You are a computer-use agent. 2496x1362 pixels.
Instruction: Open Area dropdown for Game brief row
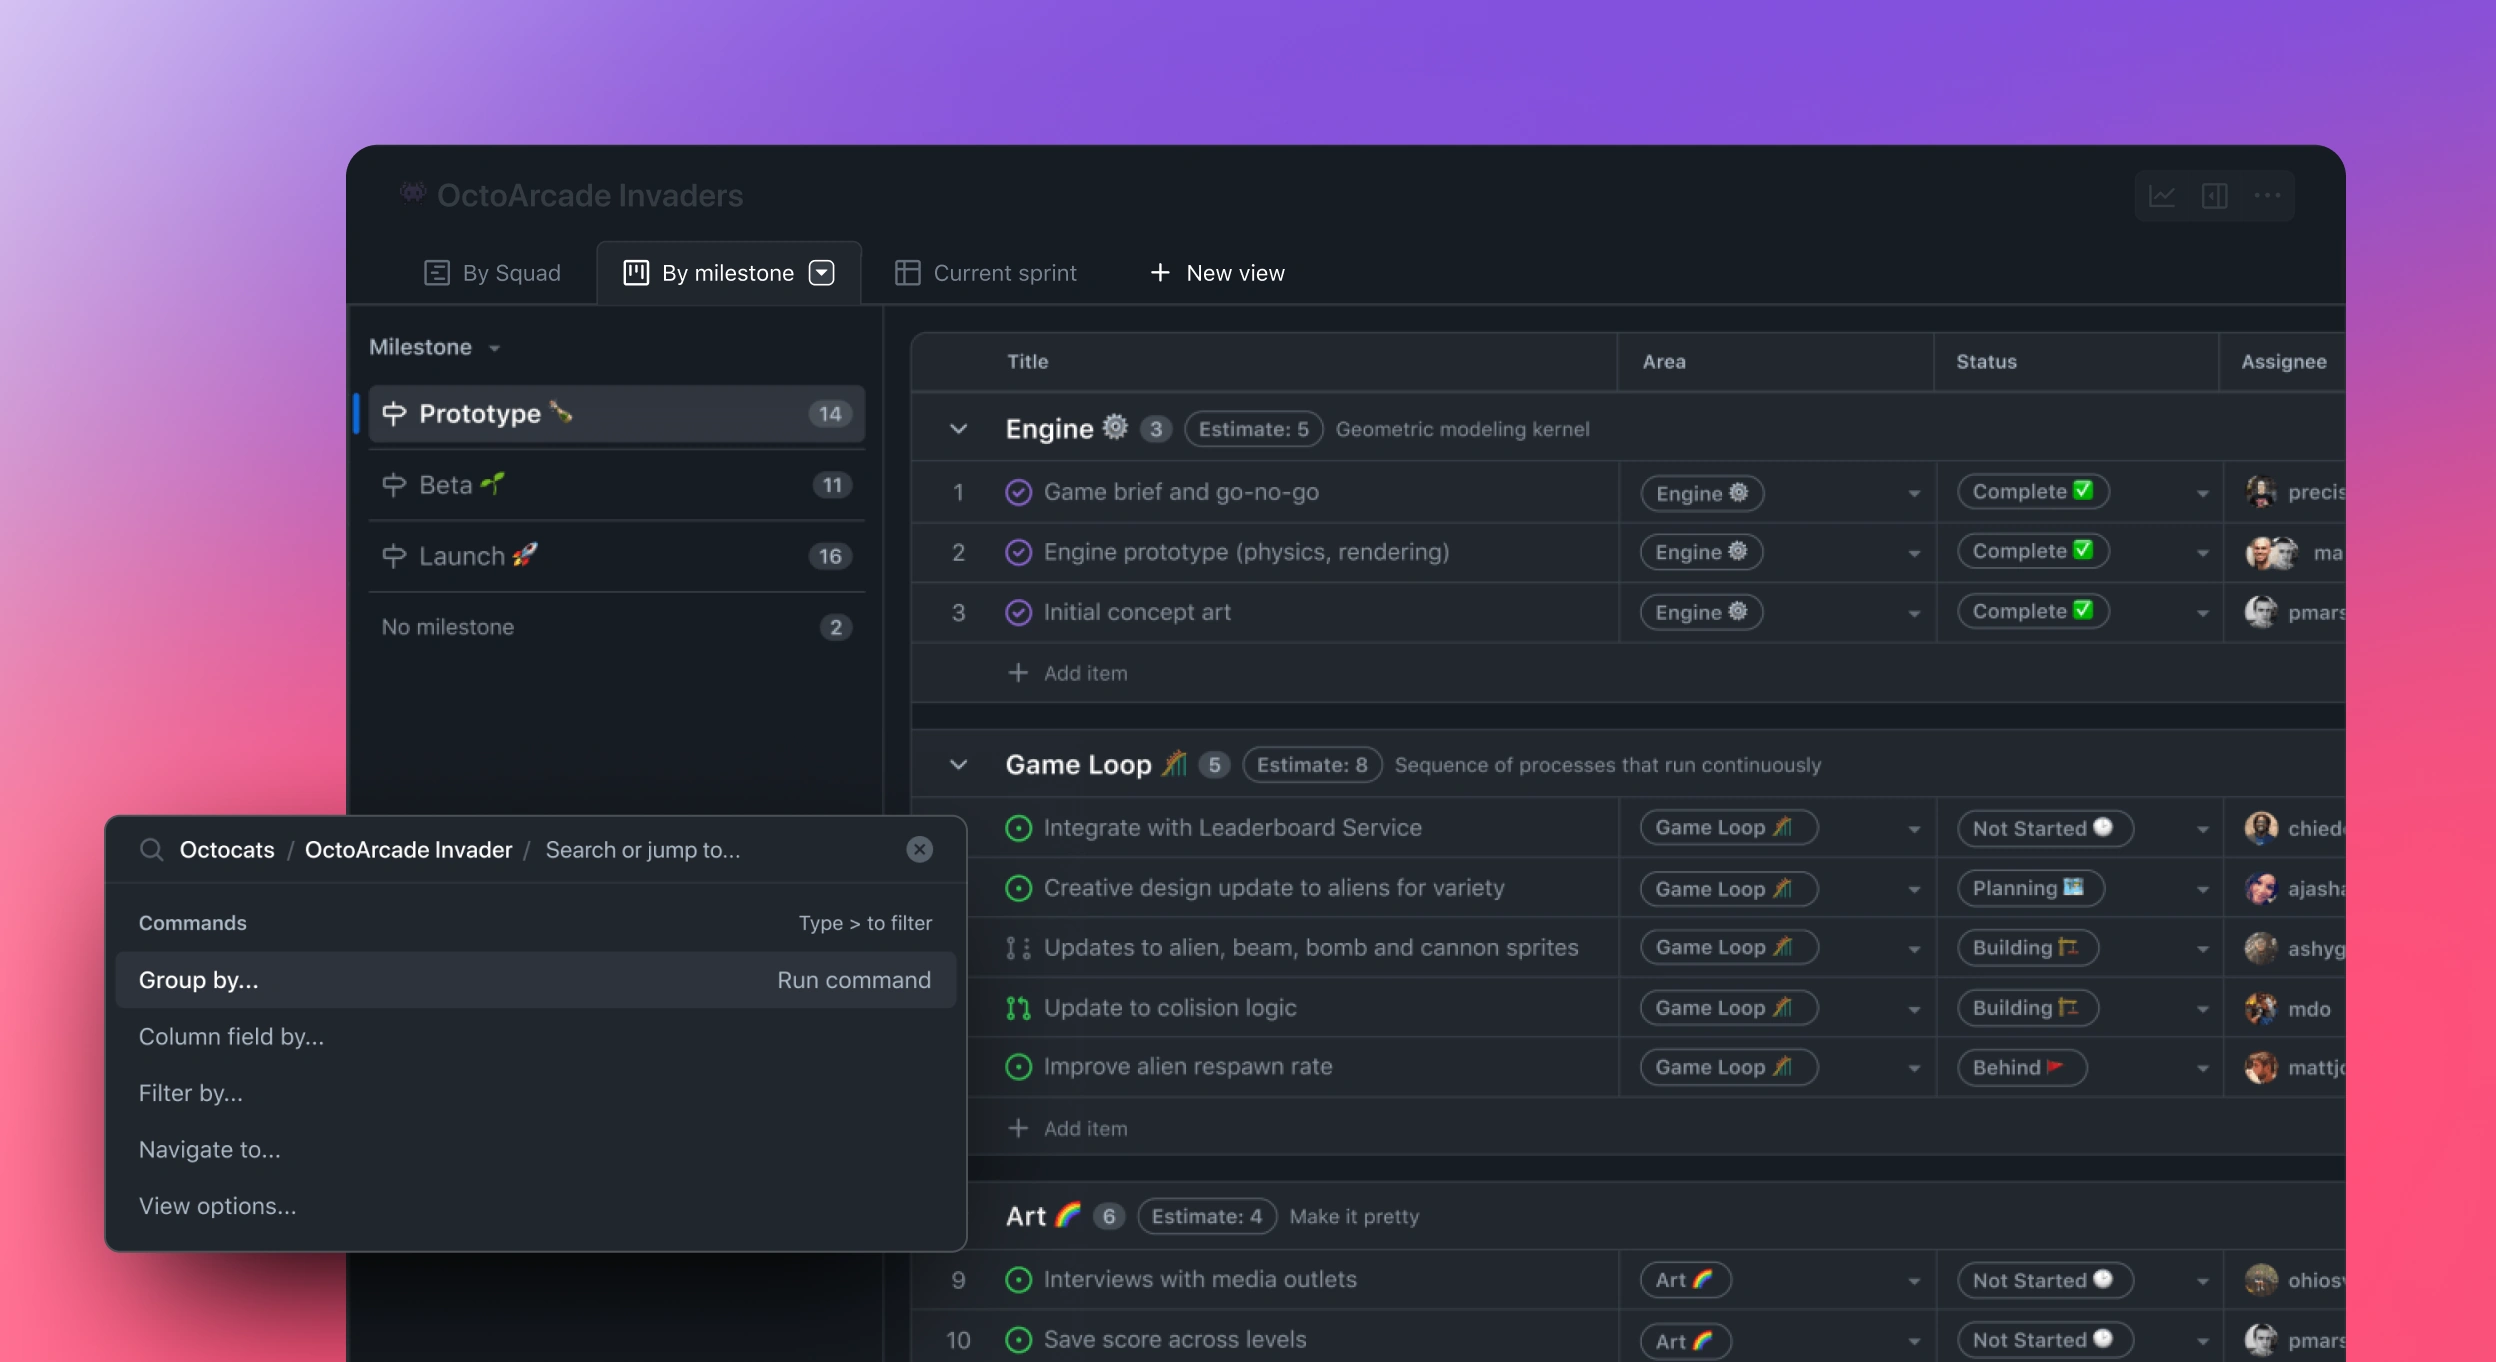(1913, 493)
